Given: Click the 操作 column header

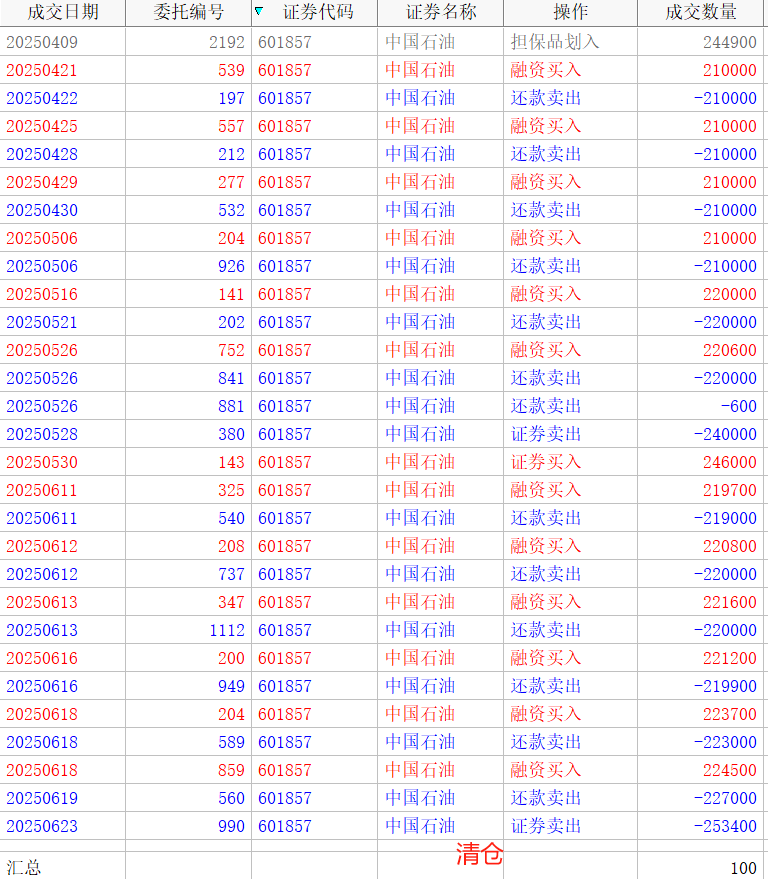Looking at the screenshot, I should click(570, 12).
